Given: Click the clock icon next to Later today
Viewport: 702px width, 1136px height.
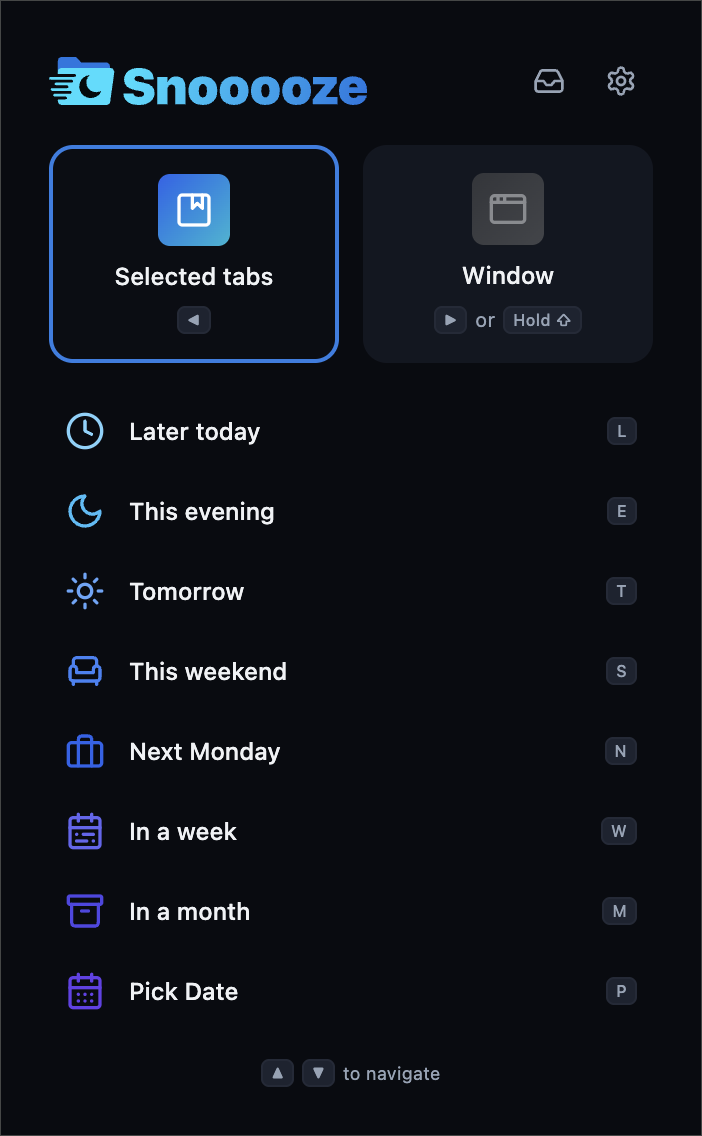Looking at the screenshot, I should 85,431.
